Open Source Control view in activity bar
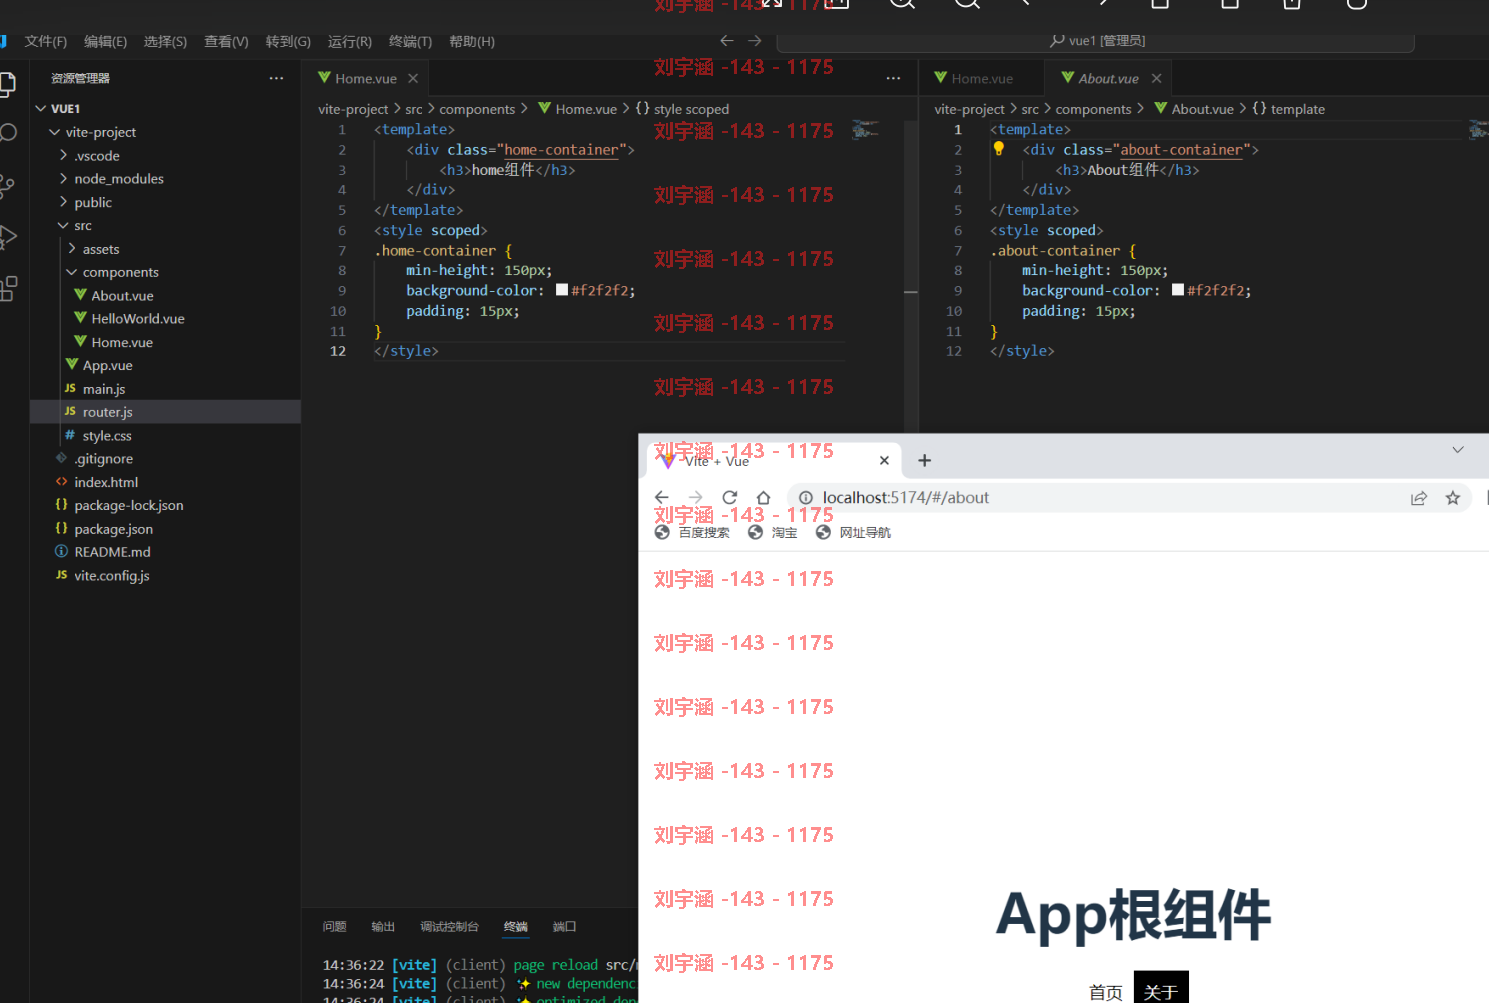 pyautogui.click(x=8, y=186)
